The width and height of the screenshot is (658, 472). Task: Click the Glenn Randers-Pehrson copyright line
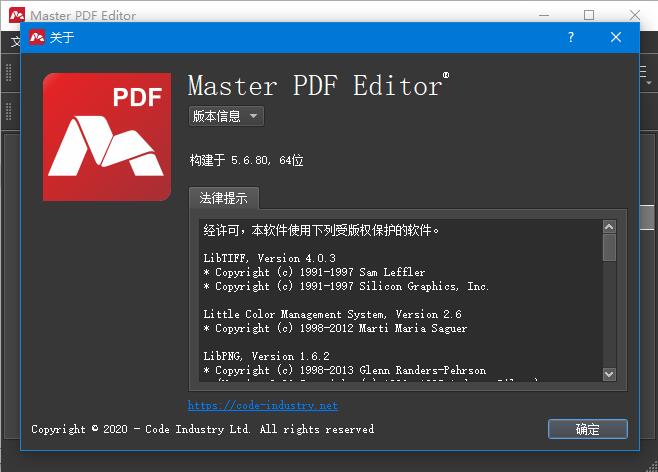345,370
